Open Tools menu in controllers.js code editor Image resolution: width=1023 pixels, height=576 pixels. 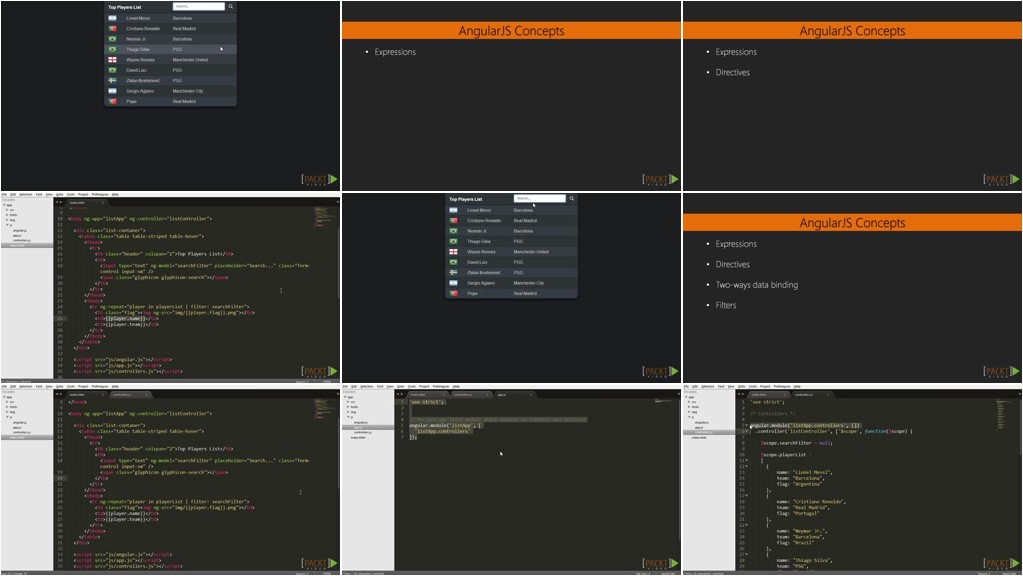point(752,386)
